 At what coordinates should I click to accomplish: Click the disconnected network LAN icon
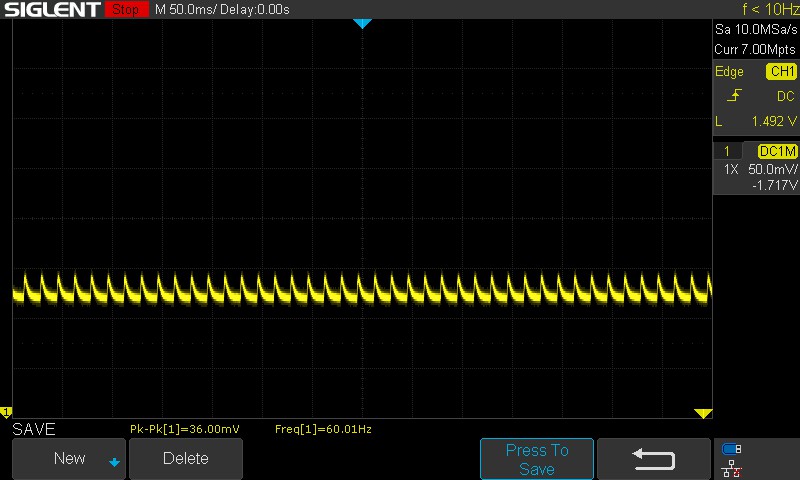(732, 467)
